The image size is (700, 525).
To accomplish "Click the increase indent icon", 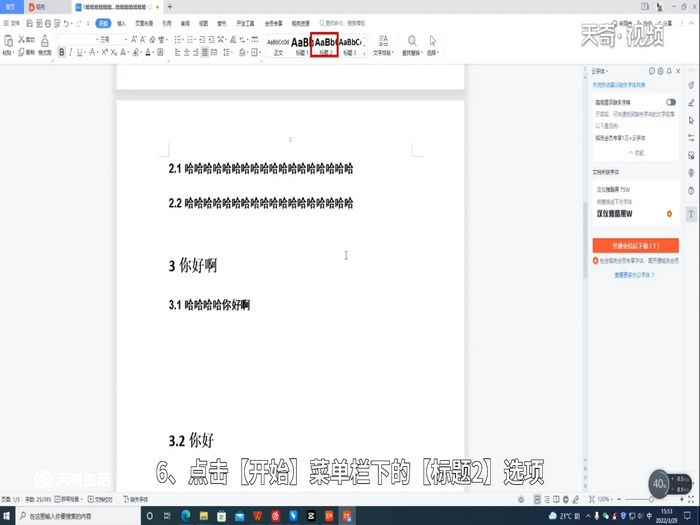I will click(x=211, y=40).
